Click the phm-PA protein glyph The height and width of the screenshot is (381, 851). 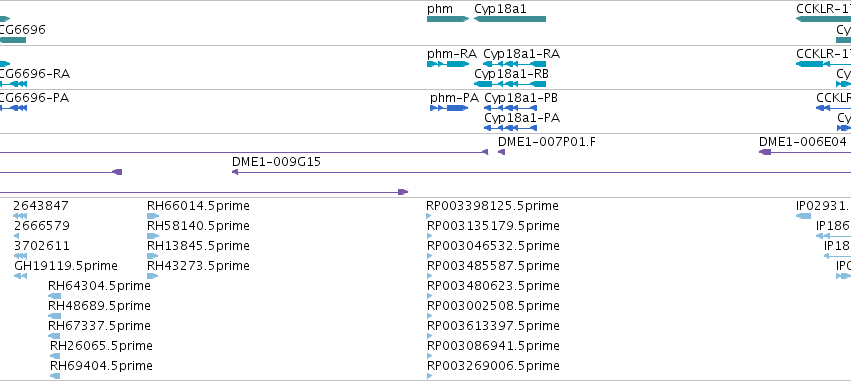(449, 108)
